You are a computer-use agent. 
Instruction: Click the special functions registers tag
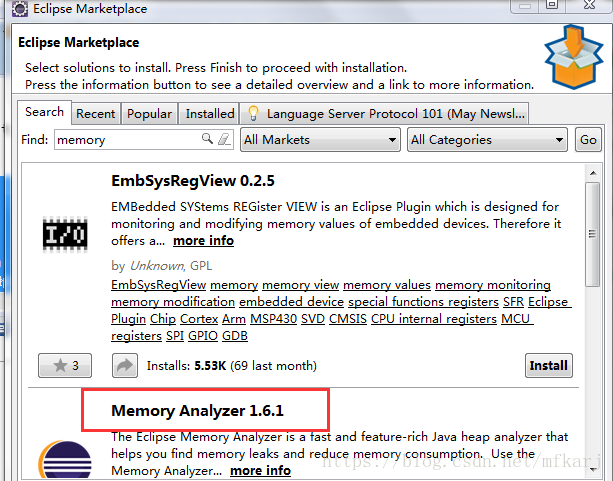[423, 302]
